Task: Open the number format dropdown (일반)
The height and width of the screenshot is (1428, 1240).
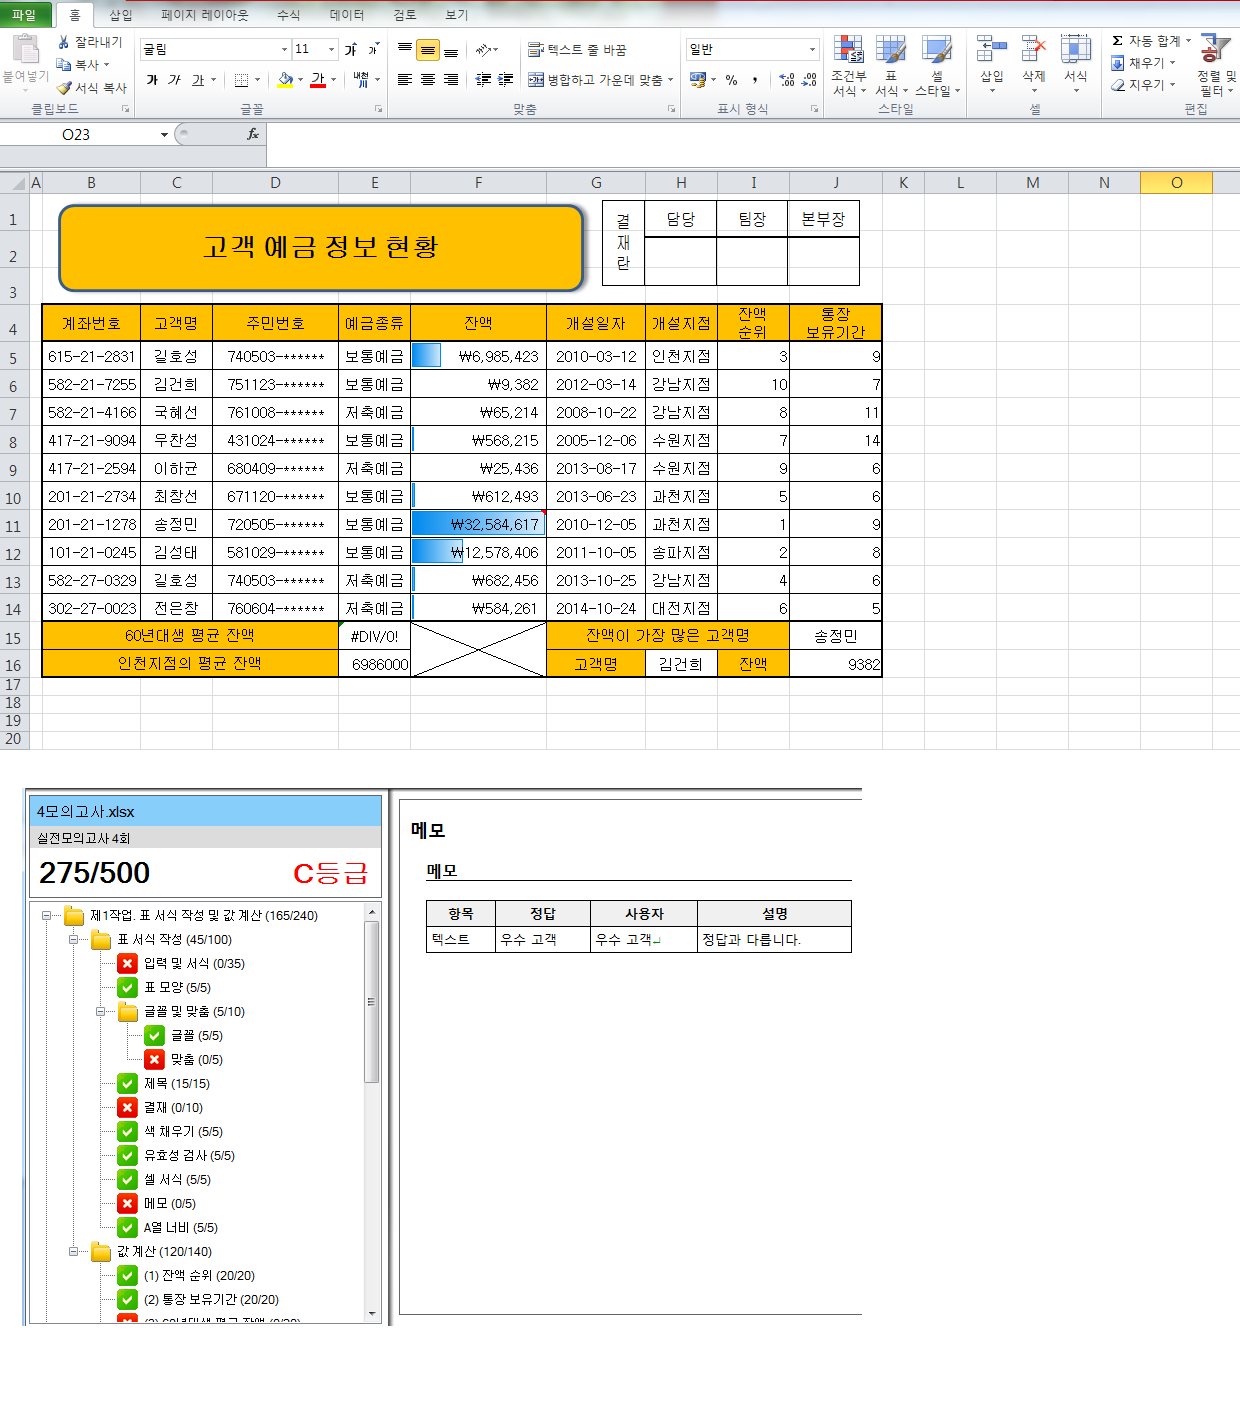Action: click(x=811, y=49)
